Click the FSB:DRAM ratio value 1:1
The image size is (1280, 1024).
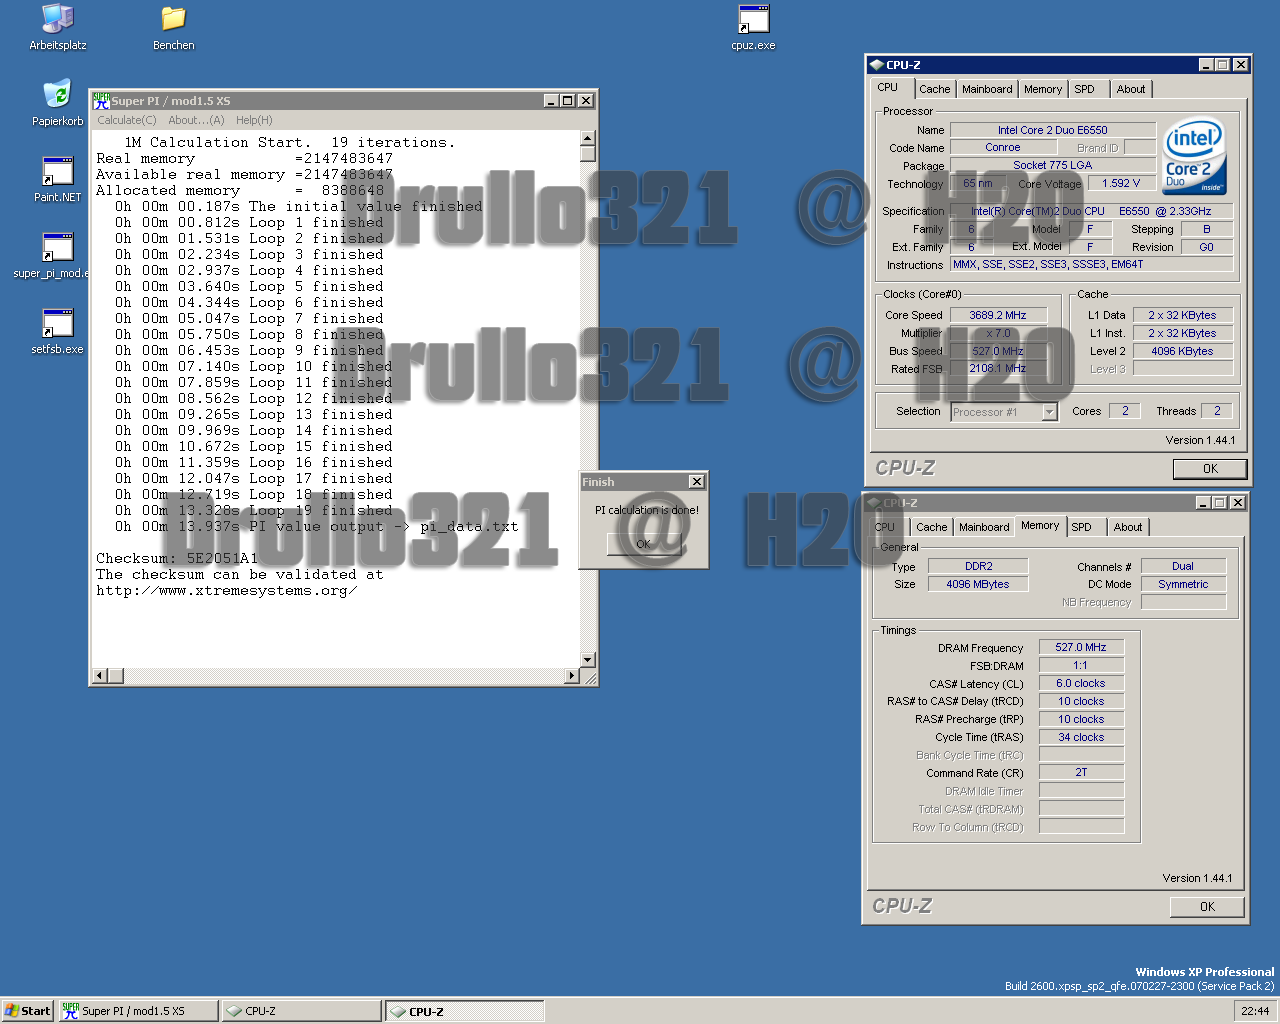click(1081, 665)
